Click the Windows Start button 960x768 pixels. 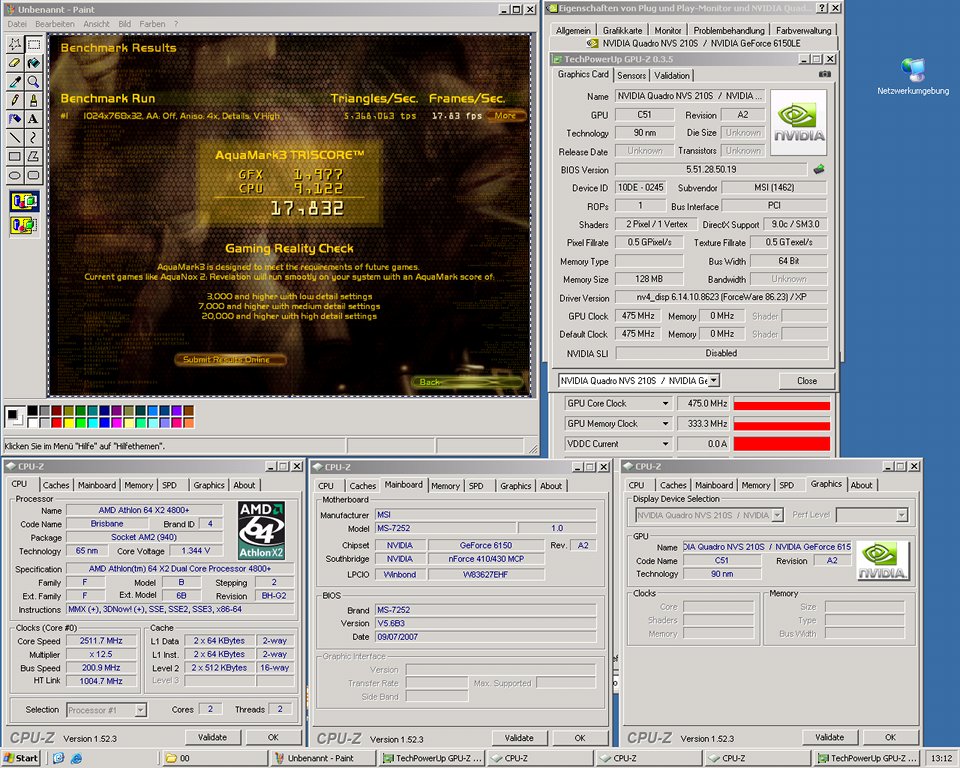tap(21, 758)
